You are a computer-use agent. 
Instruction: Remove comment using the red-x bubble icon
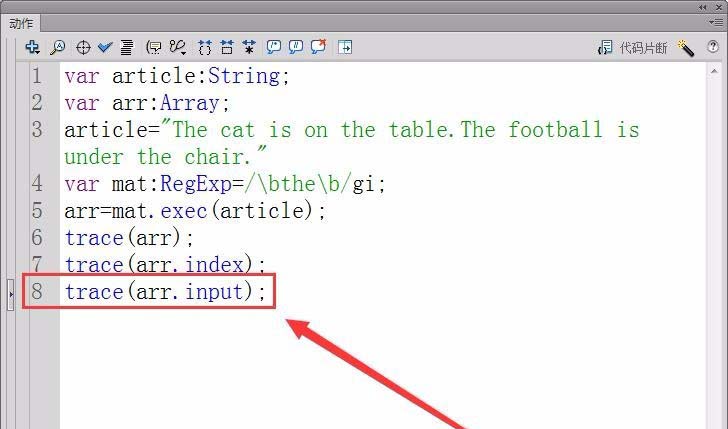click(318, 46)
